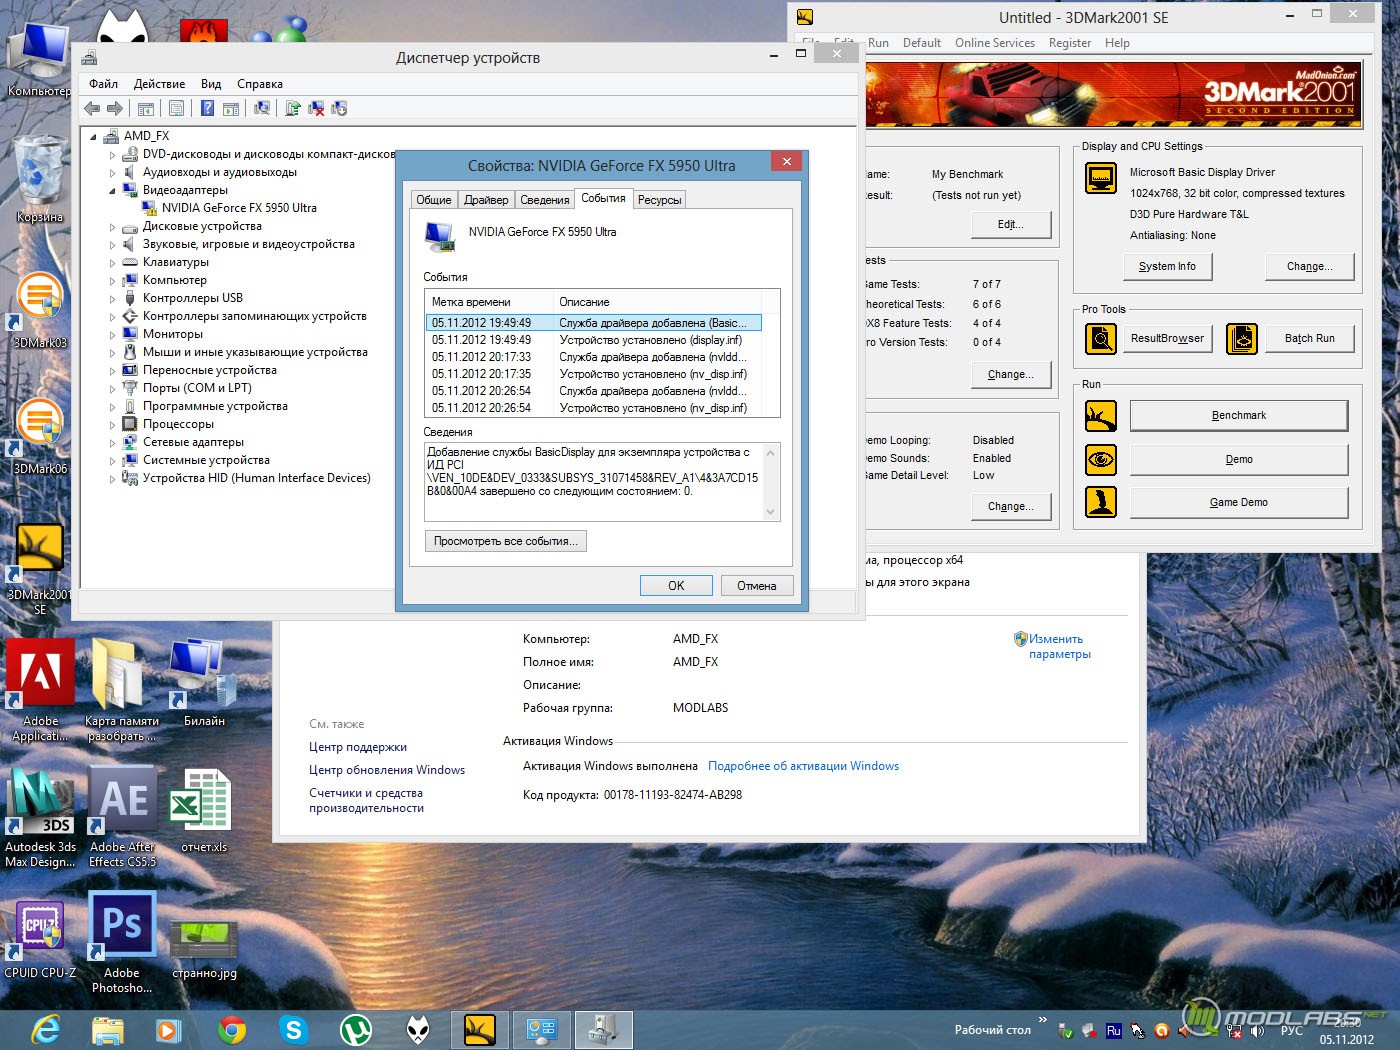Image resolution: width=1400 pixels, height=1050 pixels.
Task: Open the Центр обновления Windows link
Action: (387, 770)
